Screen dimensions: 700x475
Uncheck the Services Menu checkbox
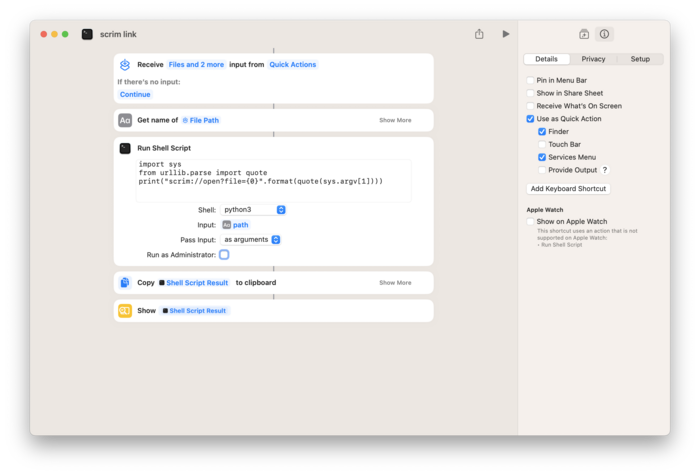[542, 157]
